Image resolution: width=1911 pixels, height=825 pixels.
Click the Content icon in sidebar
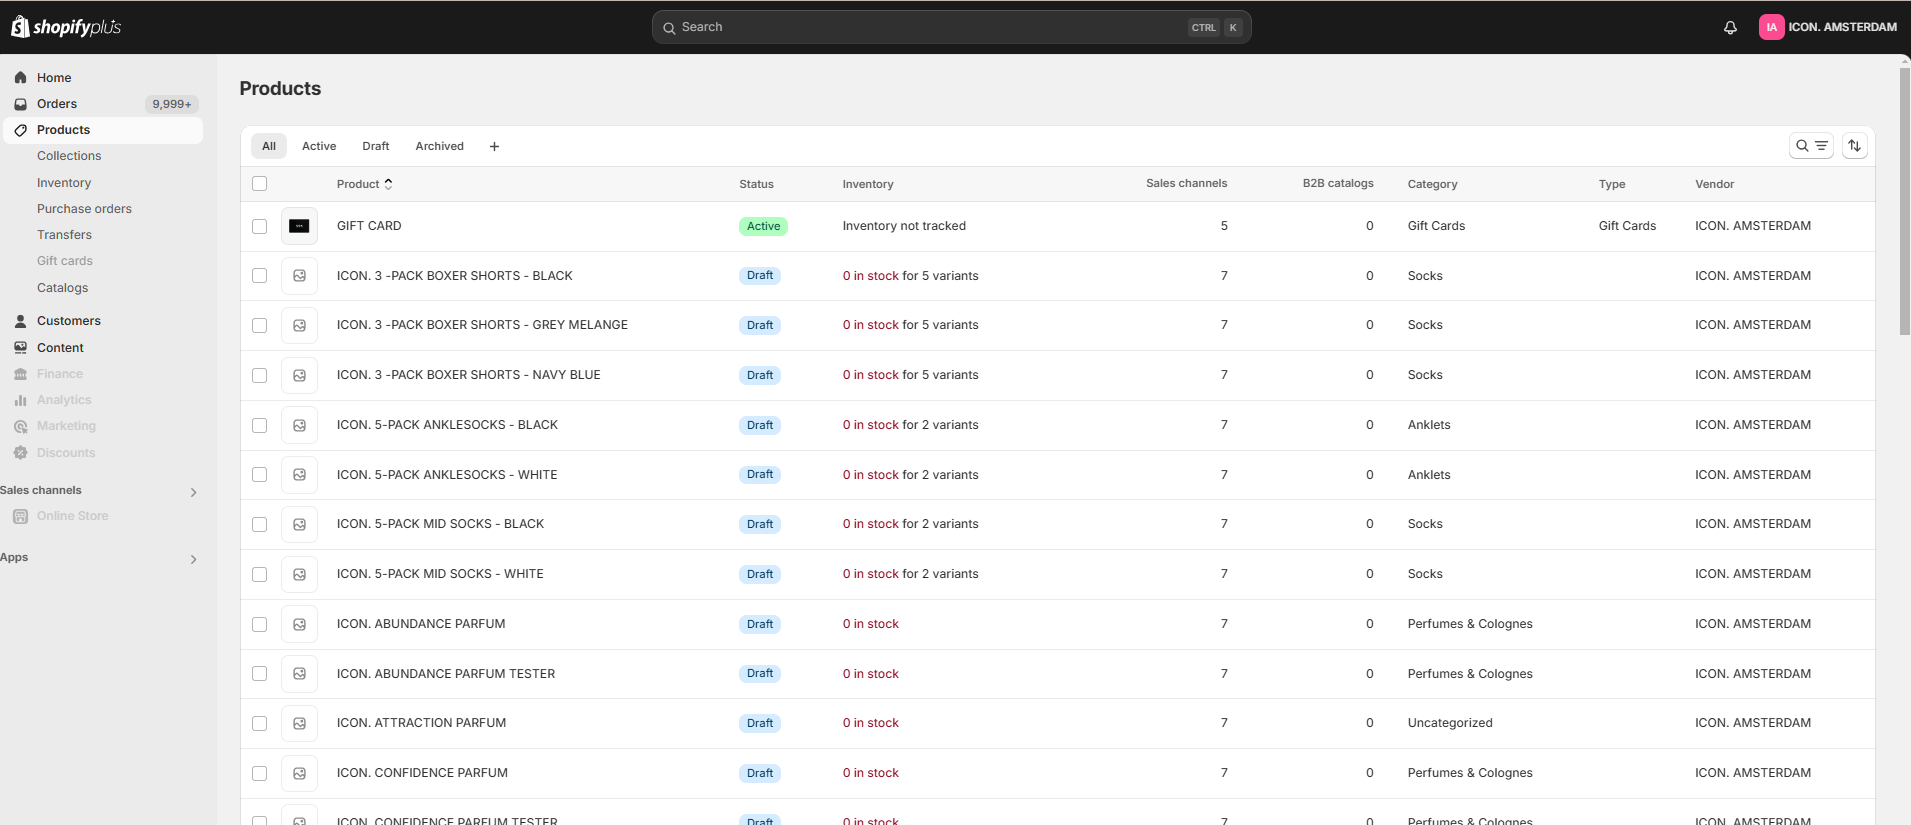pos(20,348)
